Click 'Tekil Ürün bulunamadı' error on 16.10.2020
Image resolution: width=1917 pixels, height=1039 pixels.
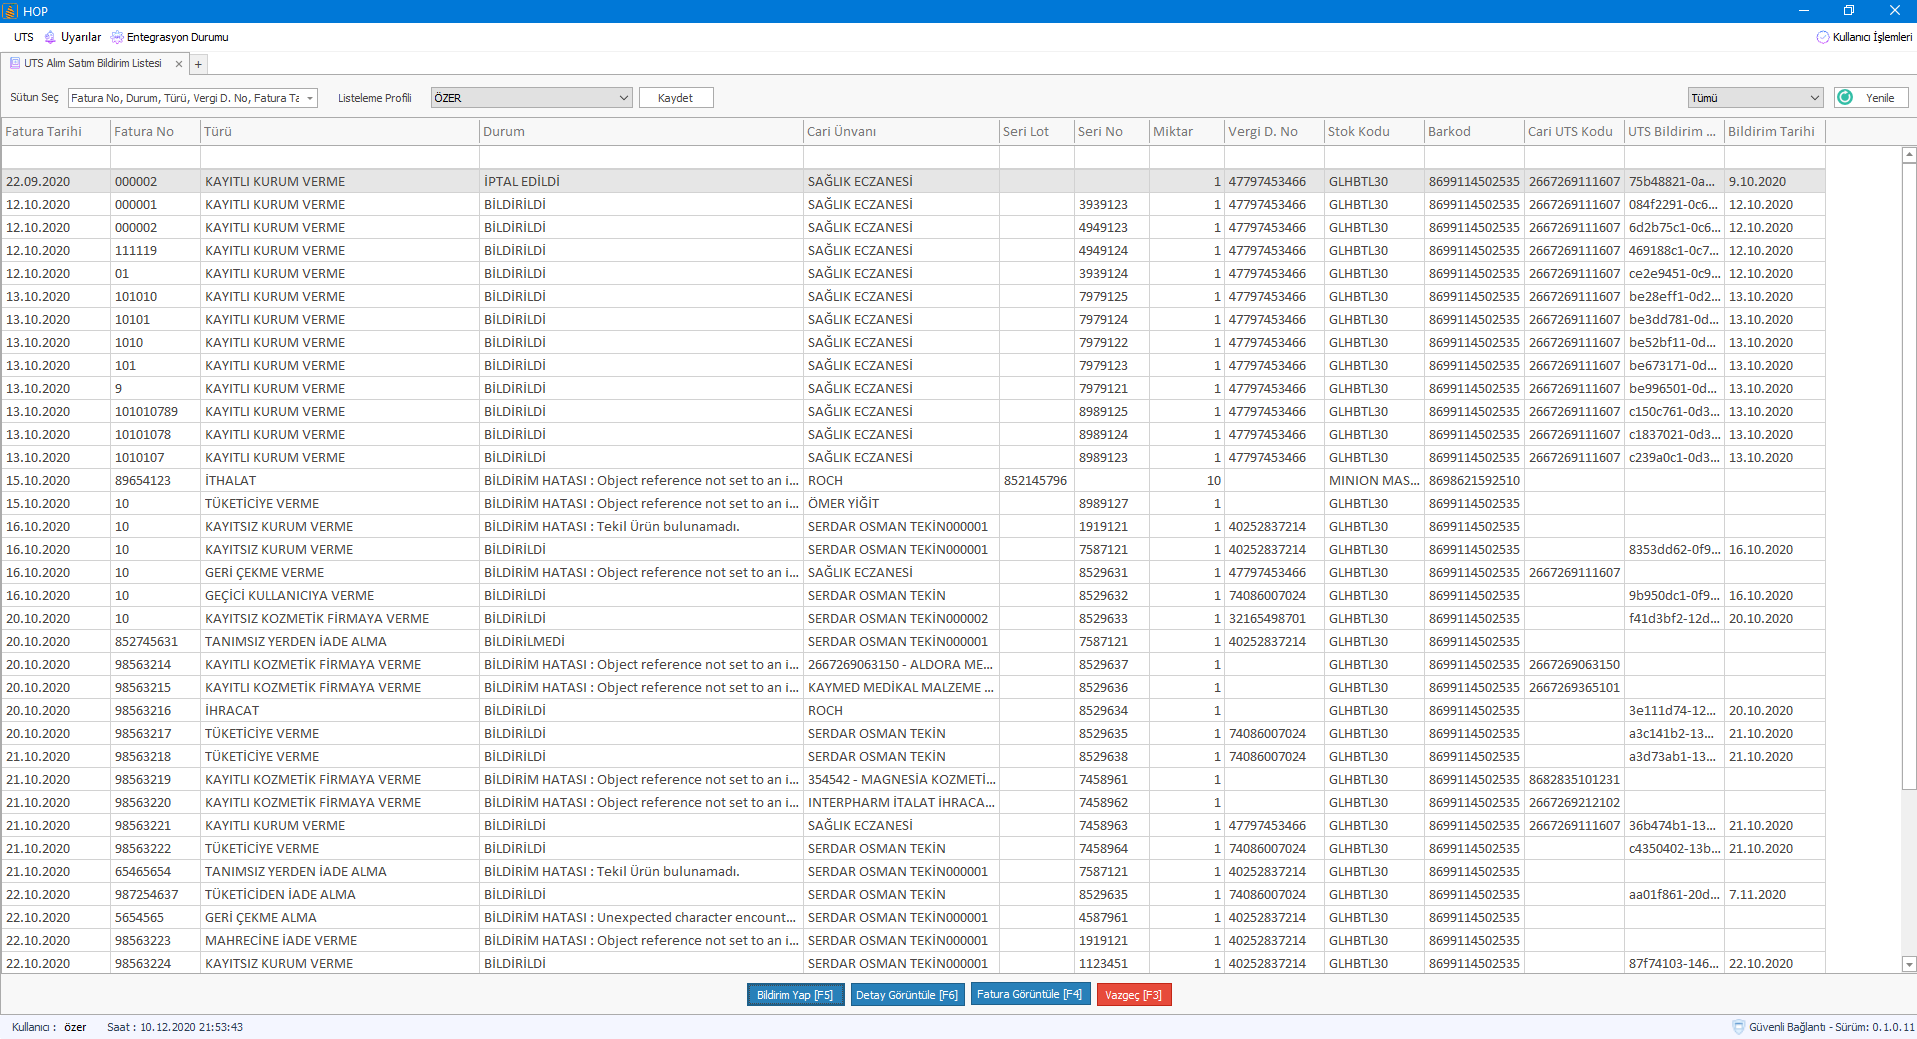641,527
